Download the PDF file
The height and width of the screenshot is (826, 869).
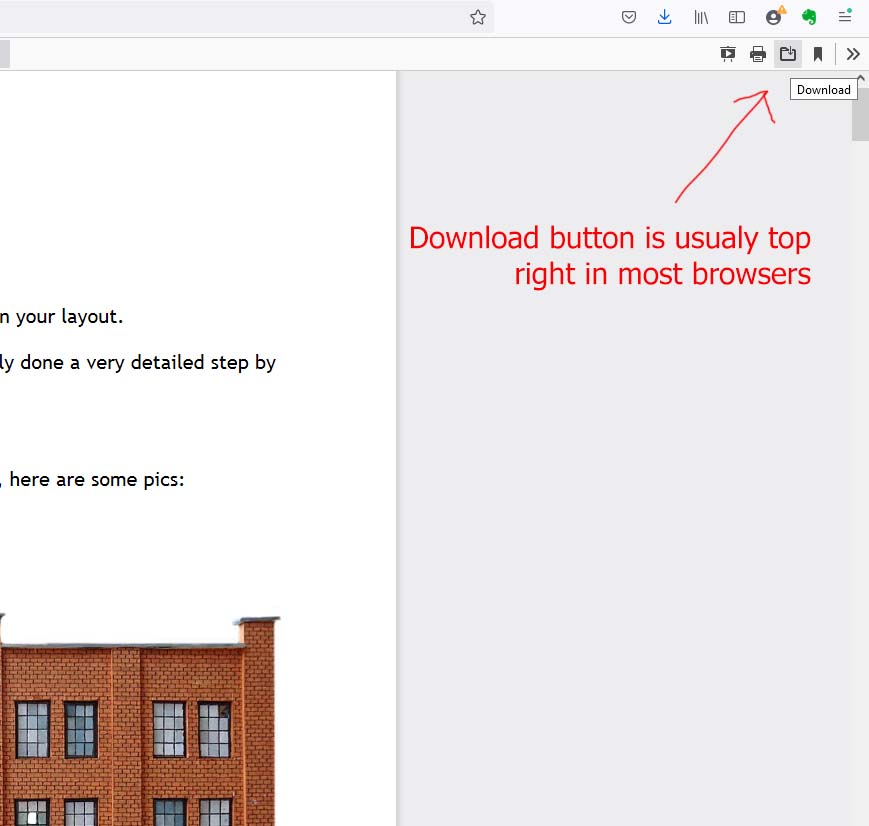pos(788,54)
